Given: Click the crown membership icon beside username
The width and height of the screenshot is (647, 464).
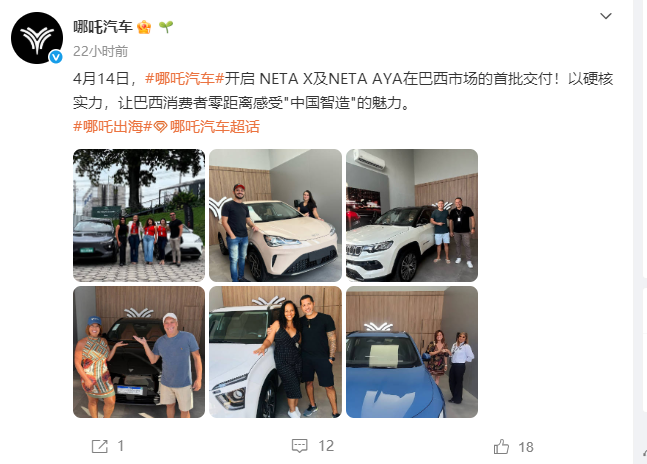Looking at the screenshot, I should pos(144,27).
